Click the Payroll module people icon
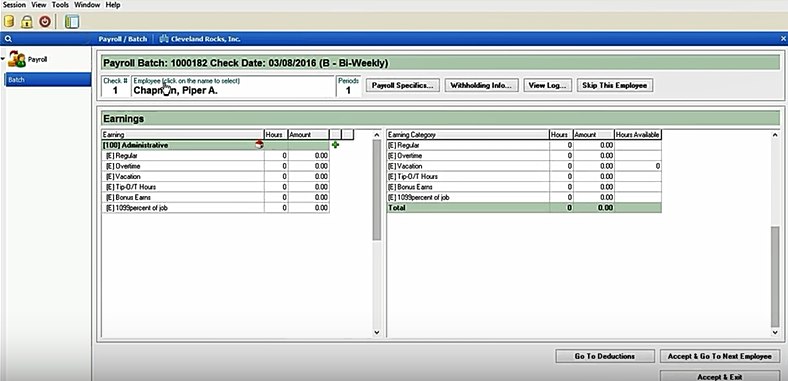 tap(17, 59)
